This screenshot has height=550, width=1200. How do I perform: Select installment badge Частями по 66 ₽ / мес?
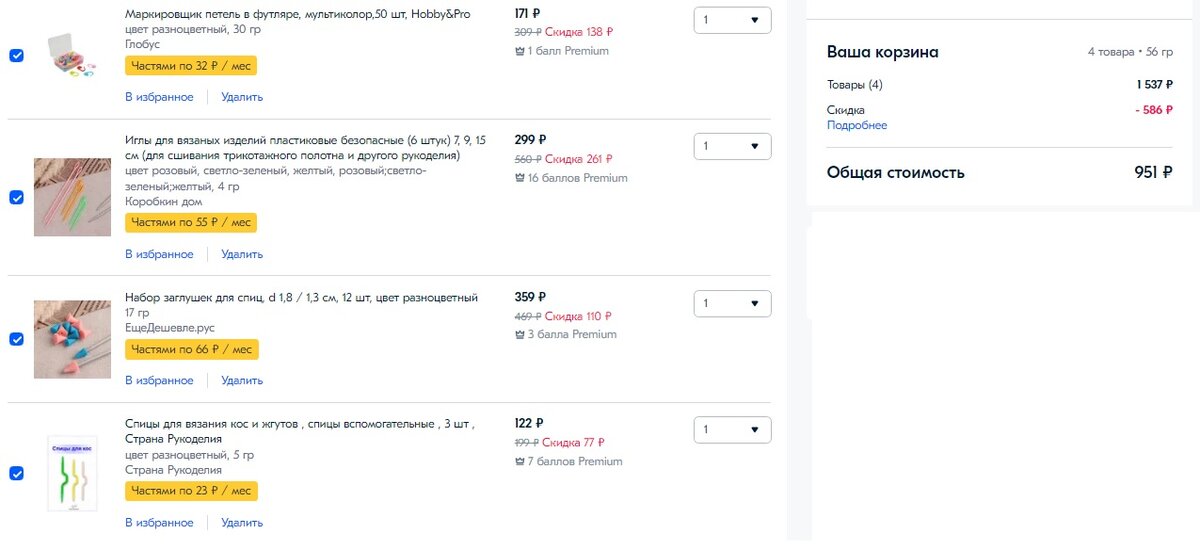coord(191,349)
